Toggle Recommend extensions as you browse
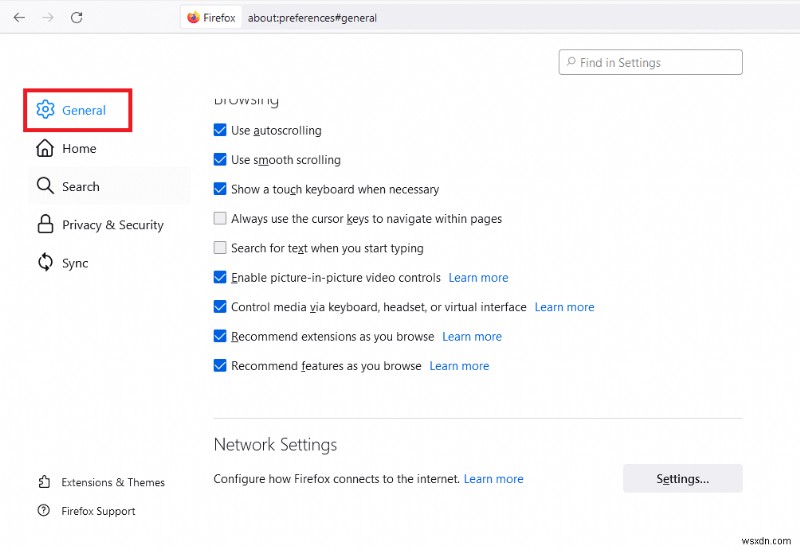The width and height of the screenshot is (800, 549). pyautogui.click(x=220, y=337)
